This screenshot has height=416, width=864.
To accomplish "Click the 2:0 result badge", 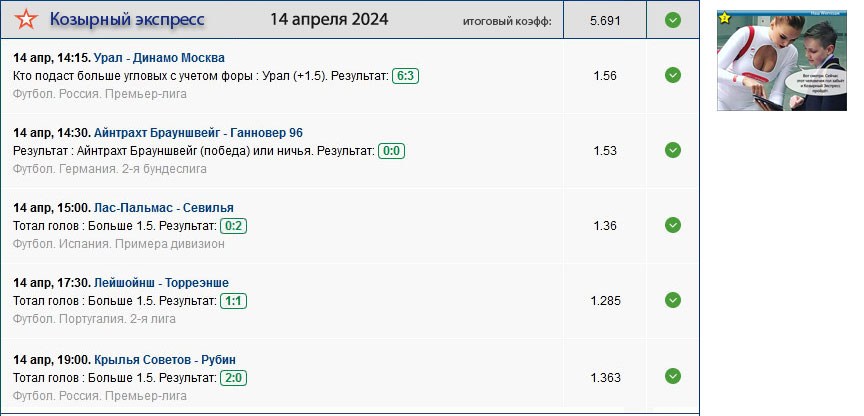I will [234, 378].
